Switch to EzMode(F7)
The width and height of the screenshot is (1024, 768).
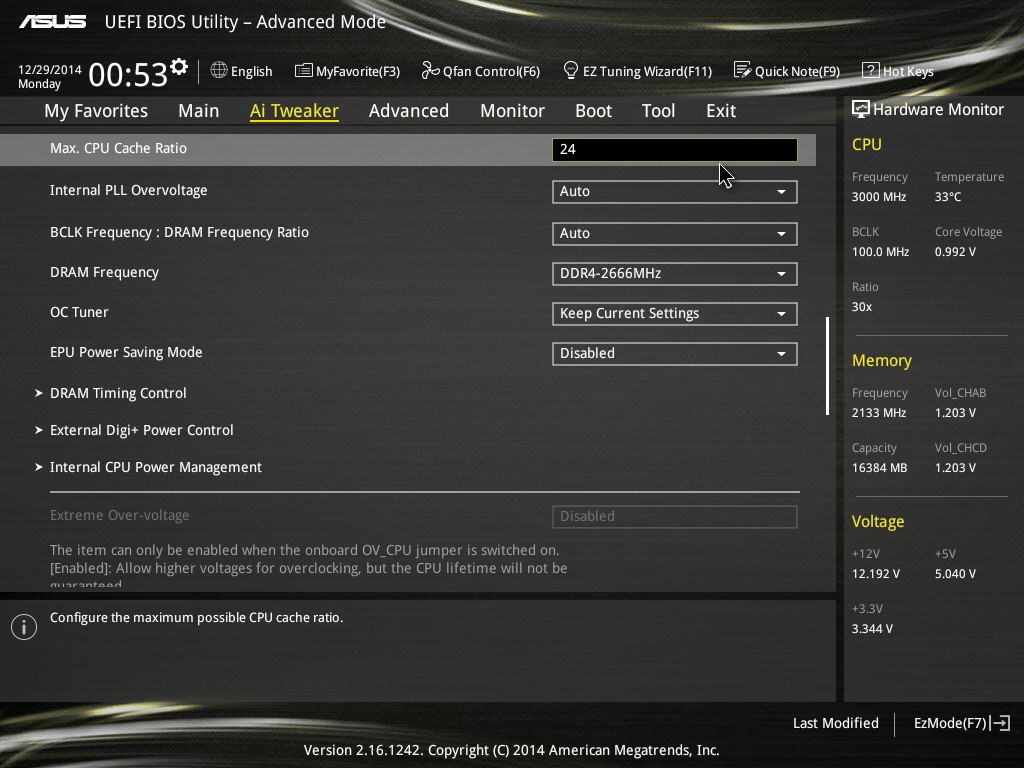click(x=962, y=723)
